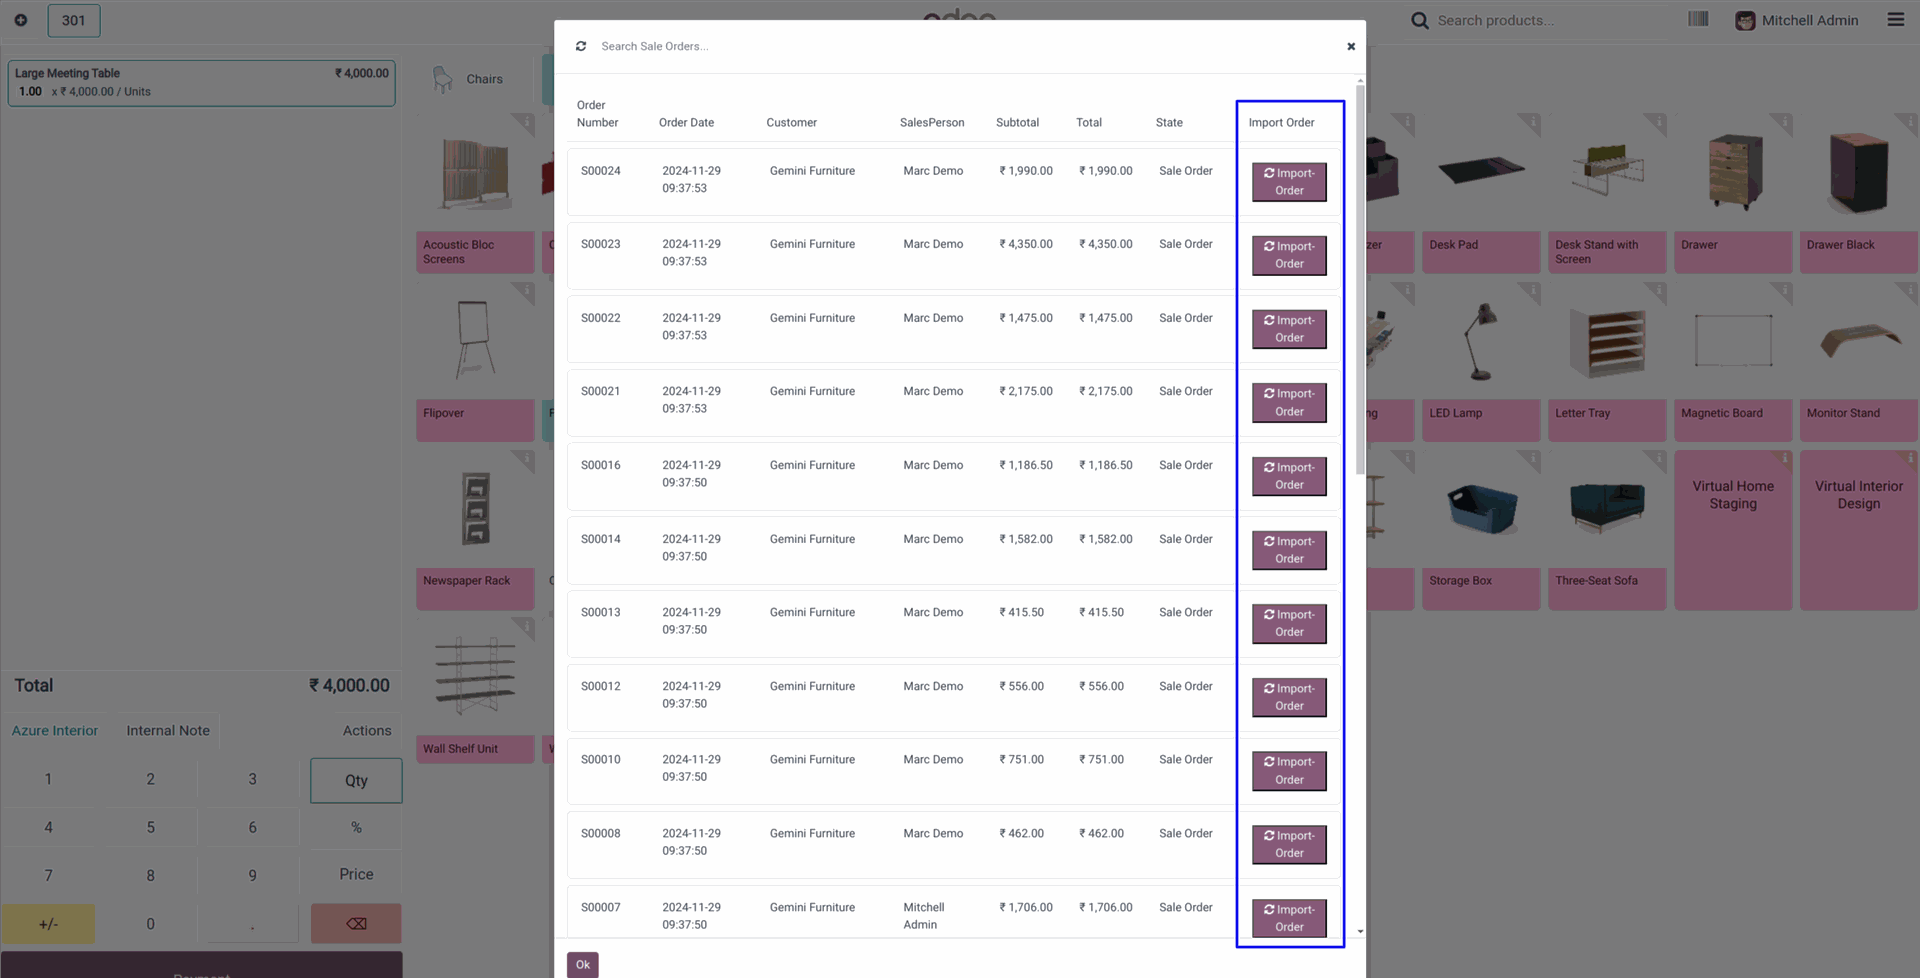
Task: Click the product search magnifier icon
Action: [1419, 20]
